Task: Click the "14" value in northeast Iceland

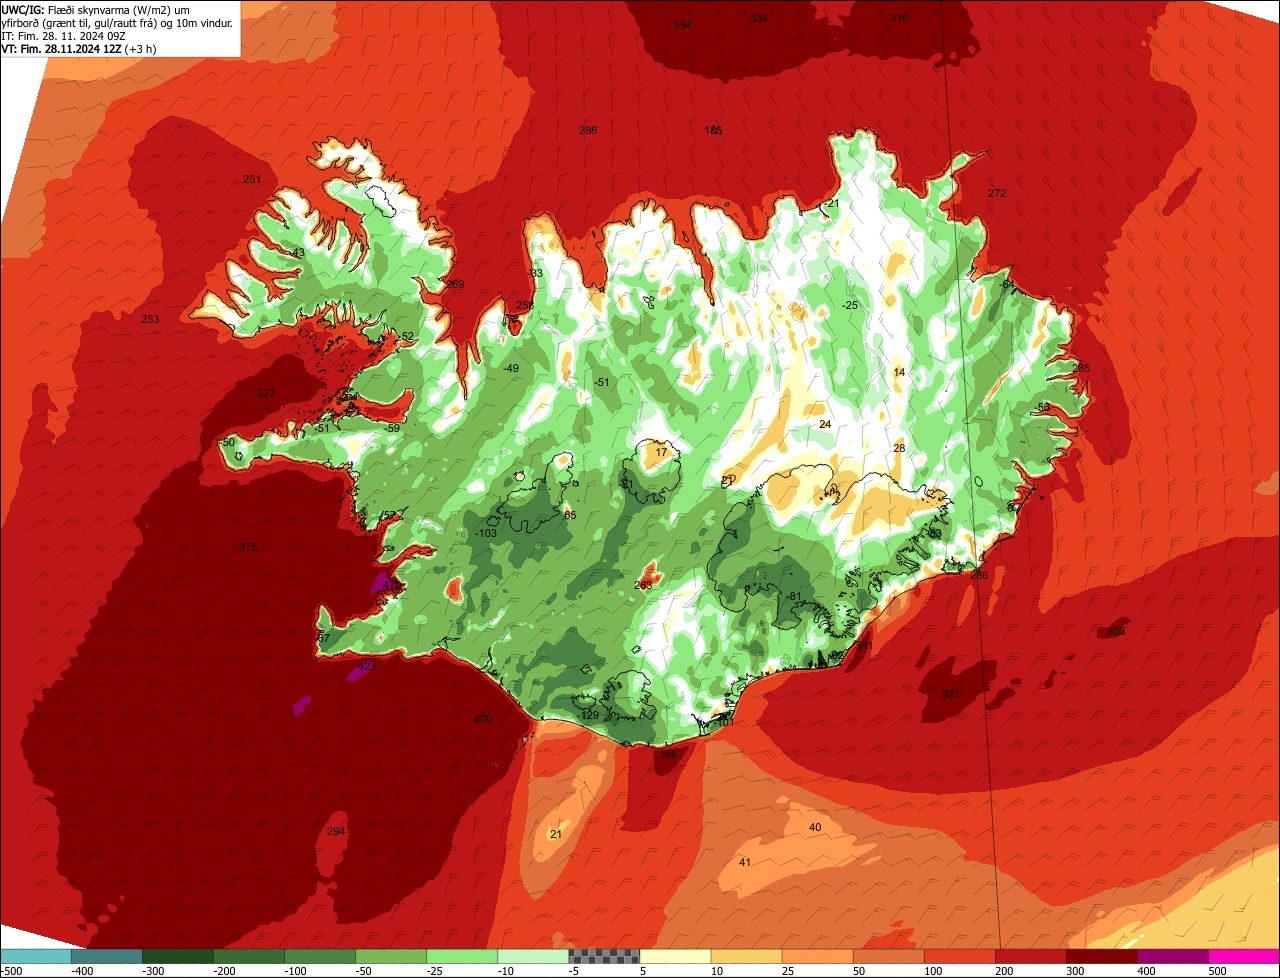Action: [899, 372]
